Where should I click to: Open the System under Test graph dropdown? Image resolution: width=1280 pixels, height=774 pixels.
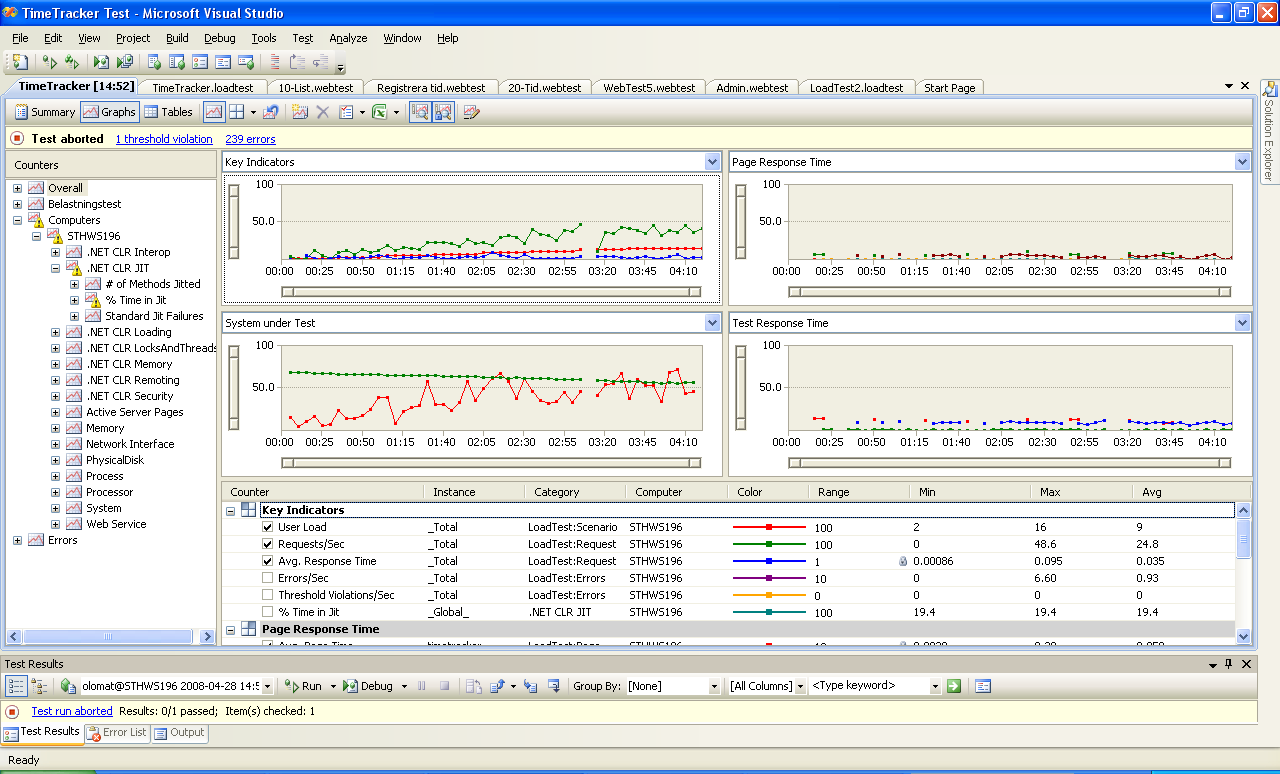[x=712, y=322]
